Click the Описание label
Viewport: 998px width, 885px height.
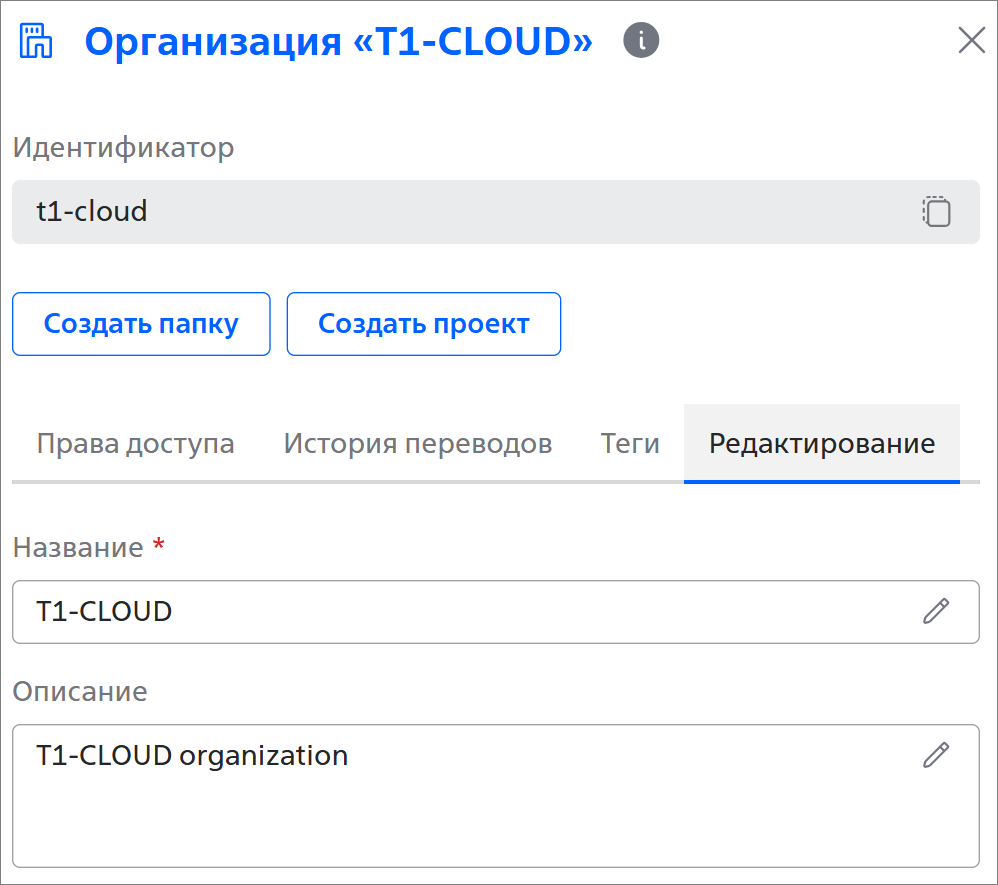pos(80,691)
